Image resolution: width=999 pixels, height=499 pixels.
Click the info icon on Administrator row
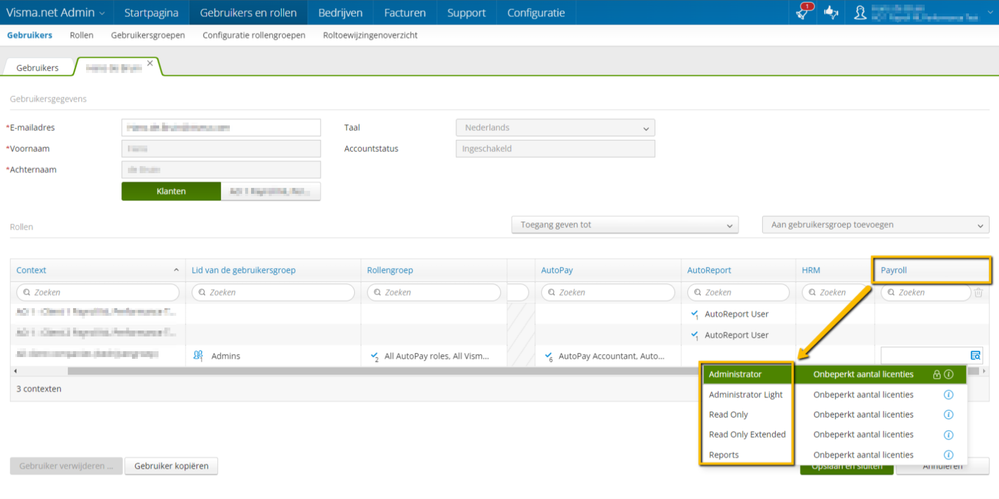point(948,375)
